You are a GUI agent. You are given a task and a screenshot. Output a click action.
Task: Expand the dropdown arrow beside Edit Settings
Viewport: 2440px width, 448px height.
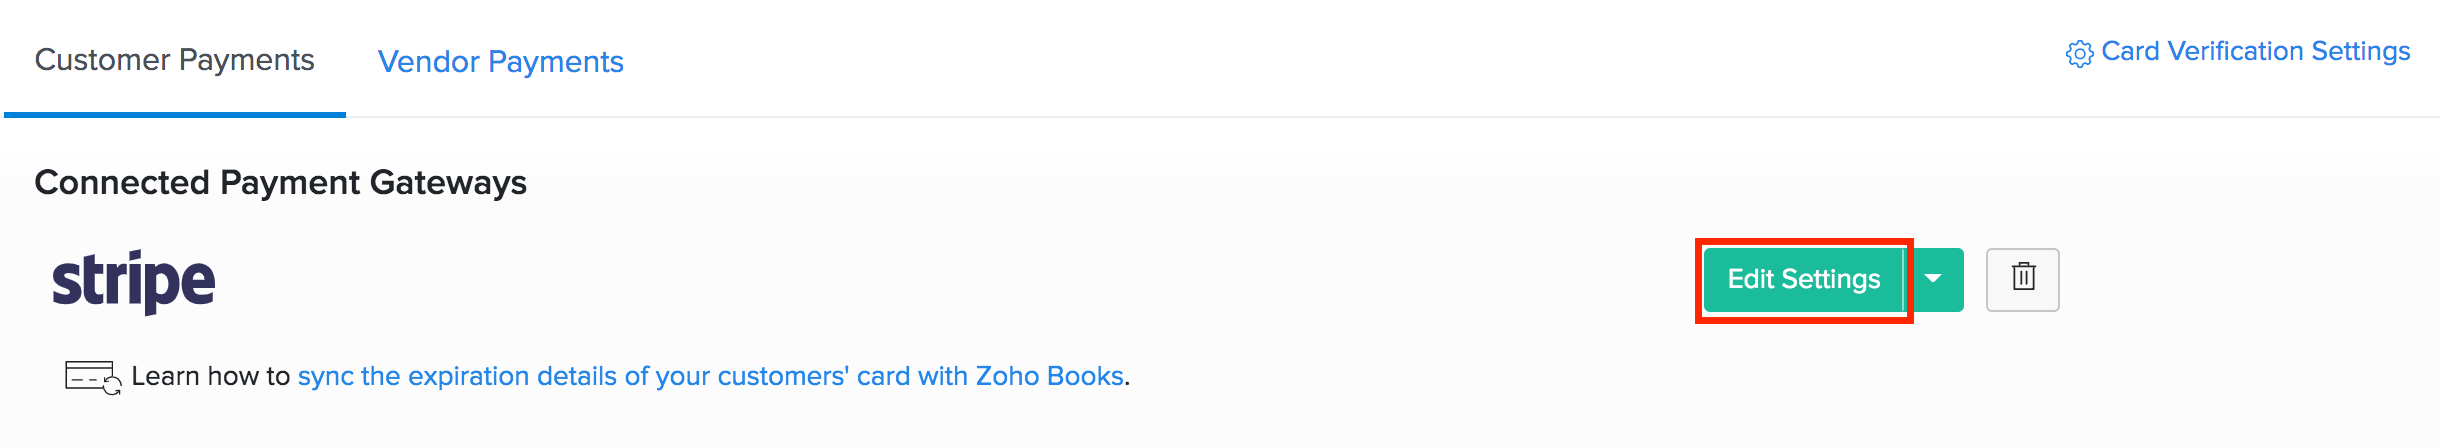coord(1934,279)
